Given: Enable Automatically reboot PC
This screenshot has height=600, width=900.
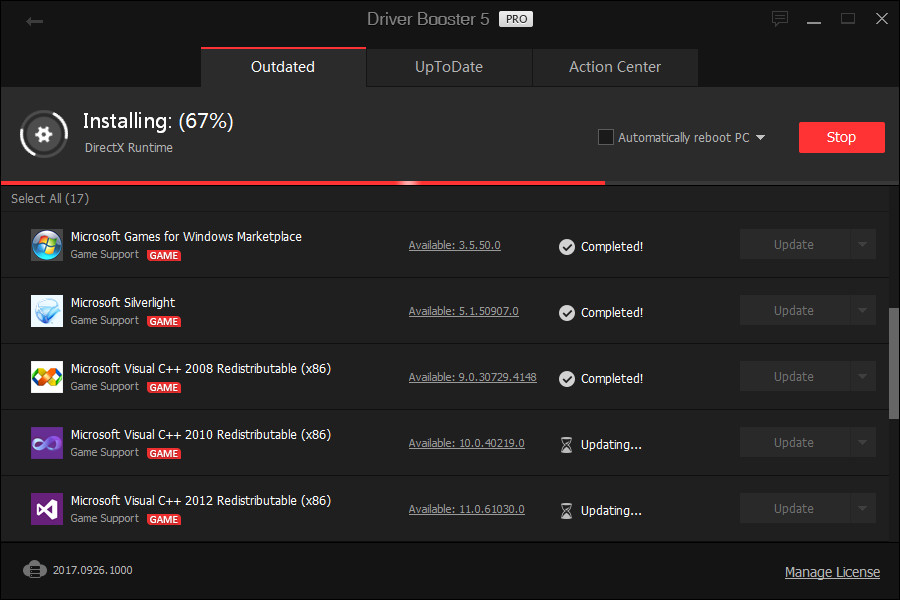Looking at the screenshot, I should pos(606,137).
